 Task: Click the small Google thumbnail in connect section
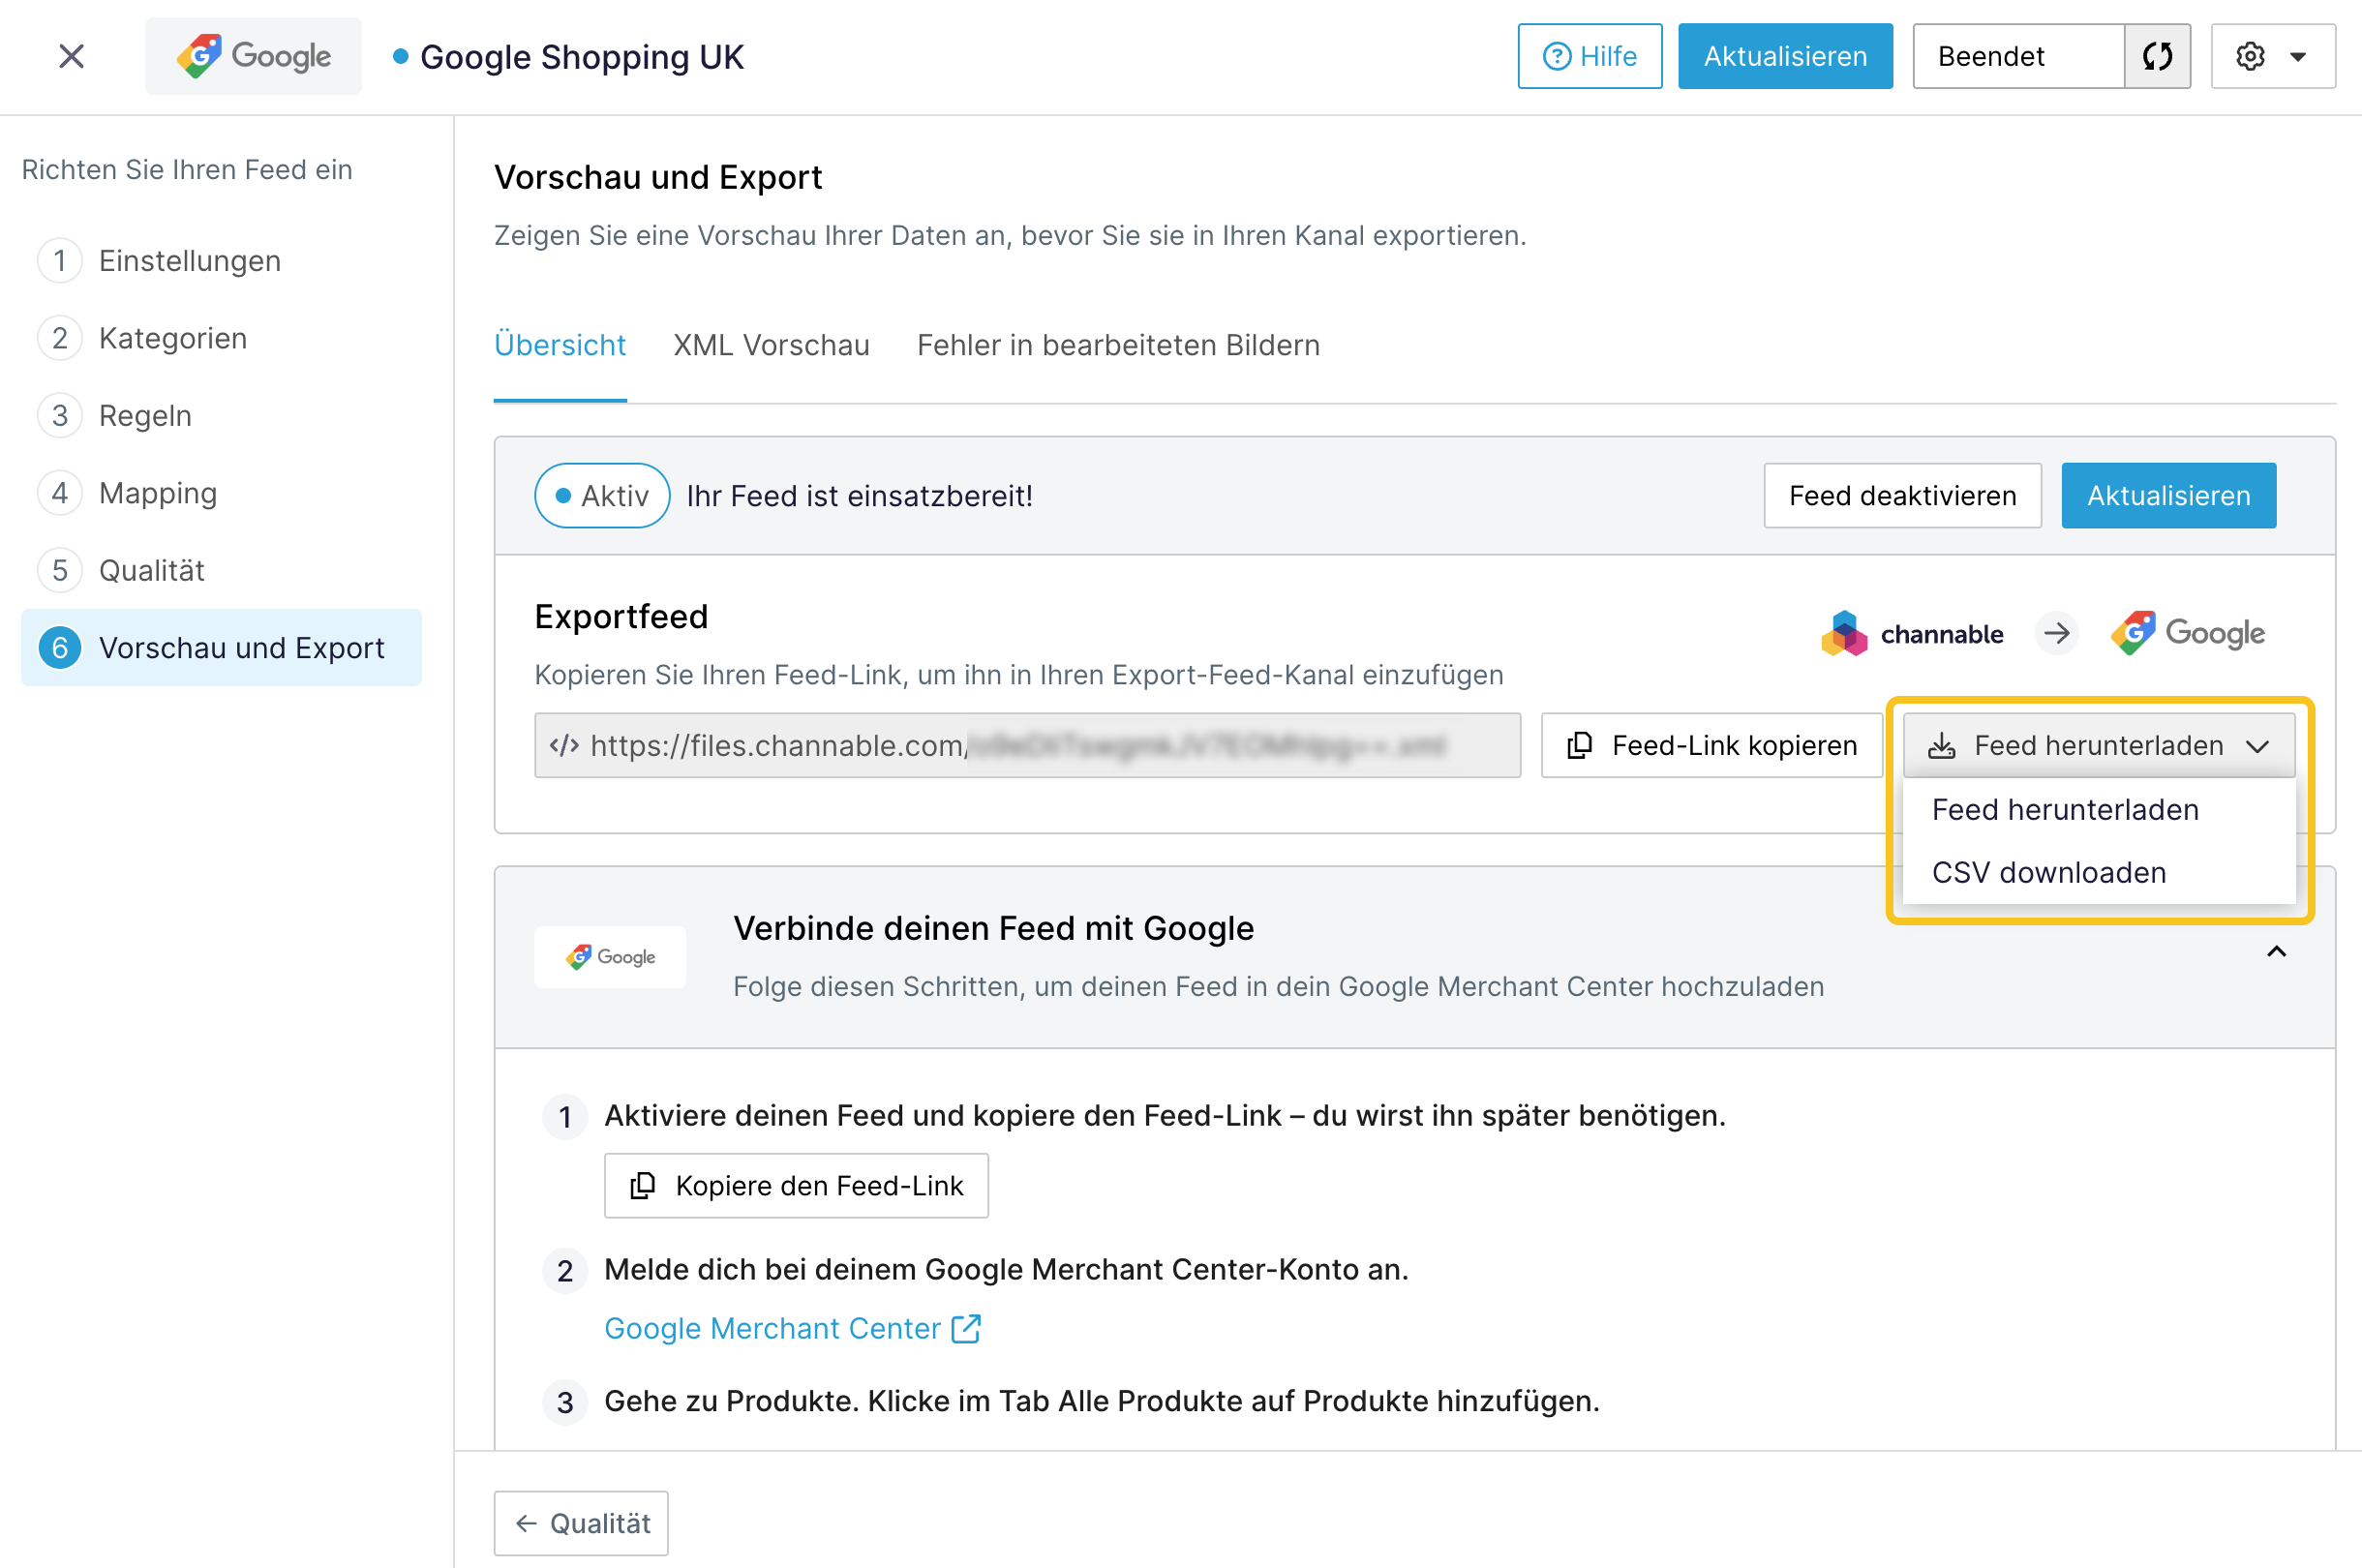610,957
